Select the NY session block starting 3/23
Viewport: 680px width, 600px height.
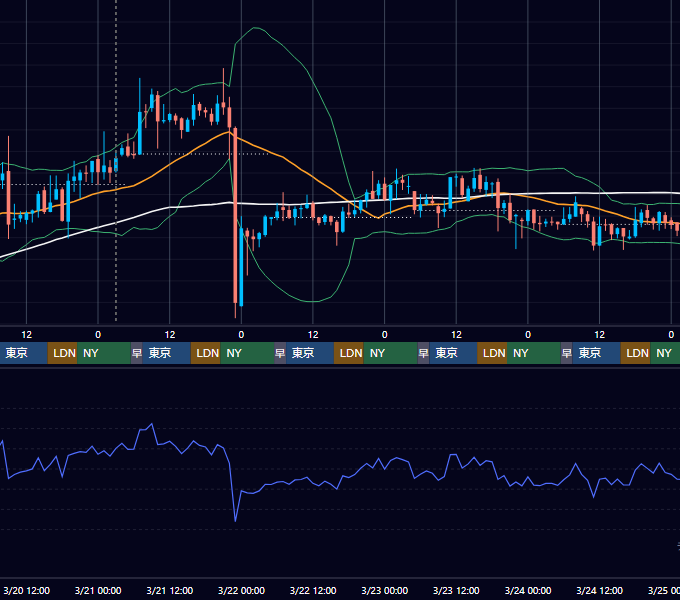tap(534, 353)
